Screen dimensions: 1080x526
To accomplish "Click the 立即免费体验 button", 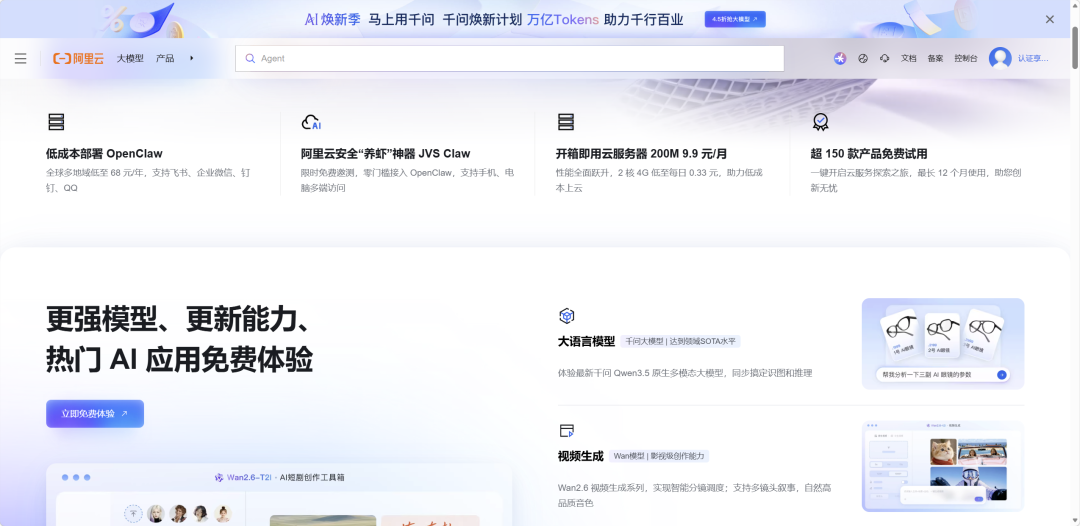I will coord(95,413).
